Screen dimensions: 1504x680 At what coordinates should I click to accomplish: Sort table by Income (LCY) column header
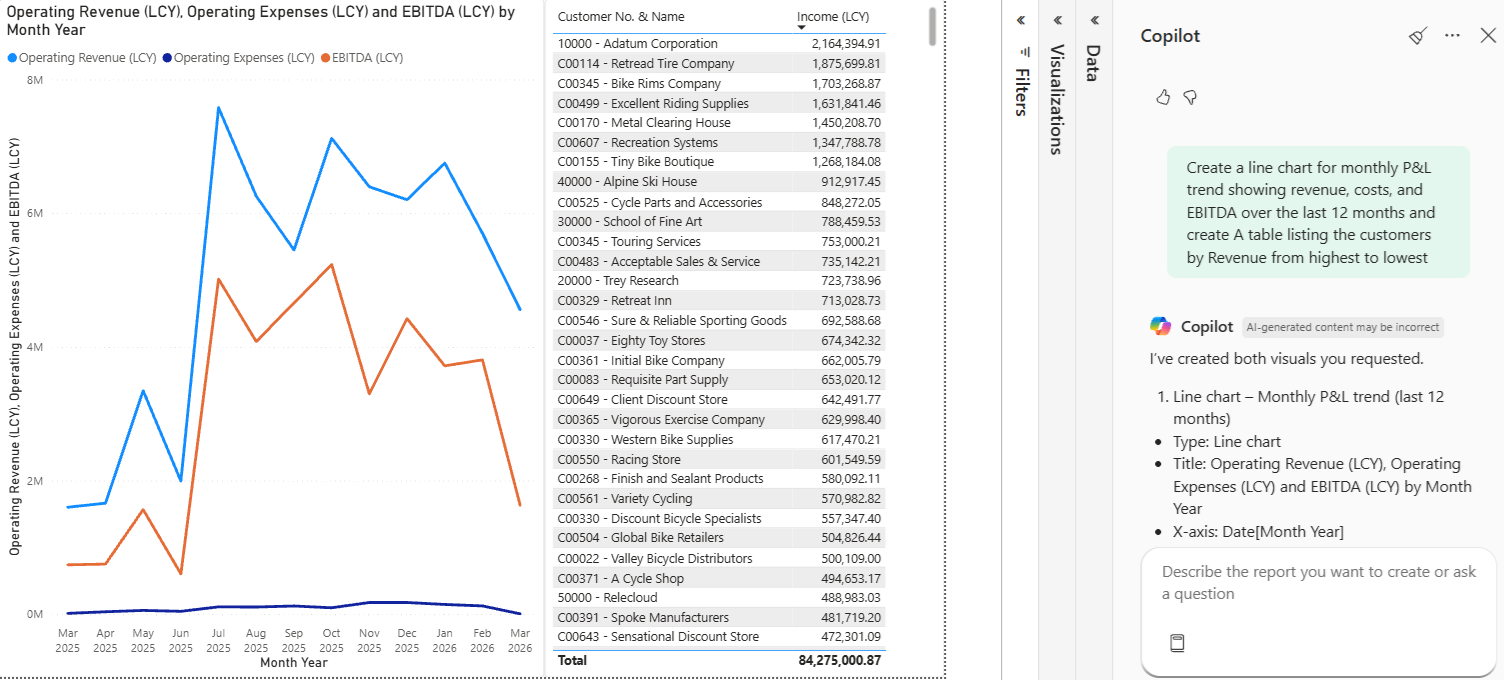click(x=832, y=17)
